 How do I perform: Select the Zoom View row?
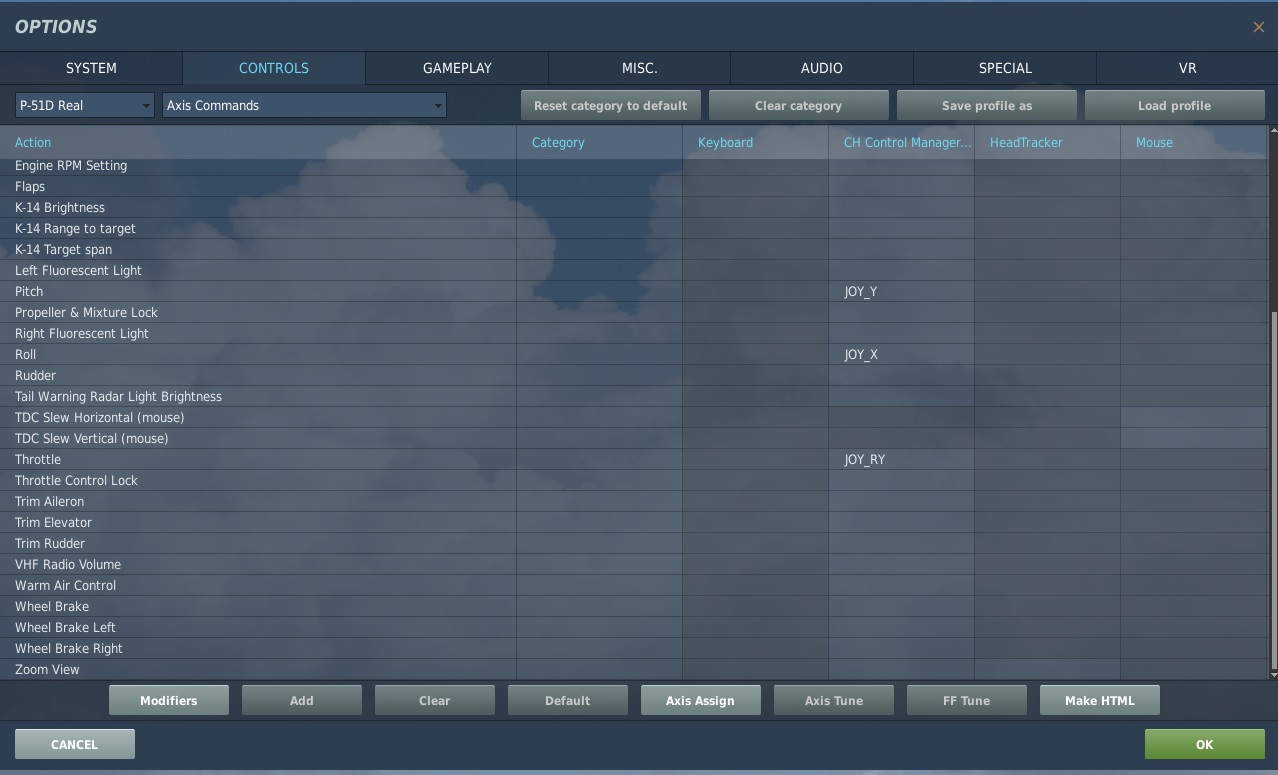[x=633, y=669]
